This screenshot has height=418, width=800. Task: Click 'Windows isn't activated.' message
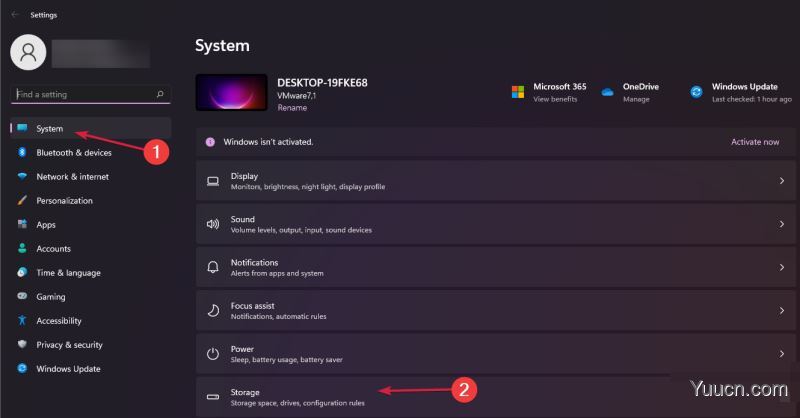click(268, 142)
